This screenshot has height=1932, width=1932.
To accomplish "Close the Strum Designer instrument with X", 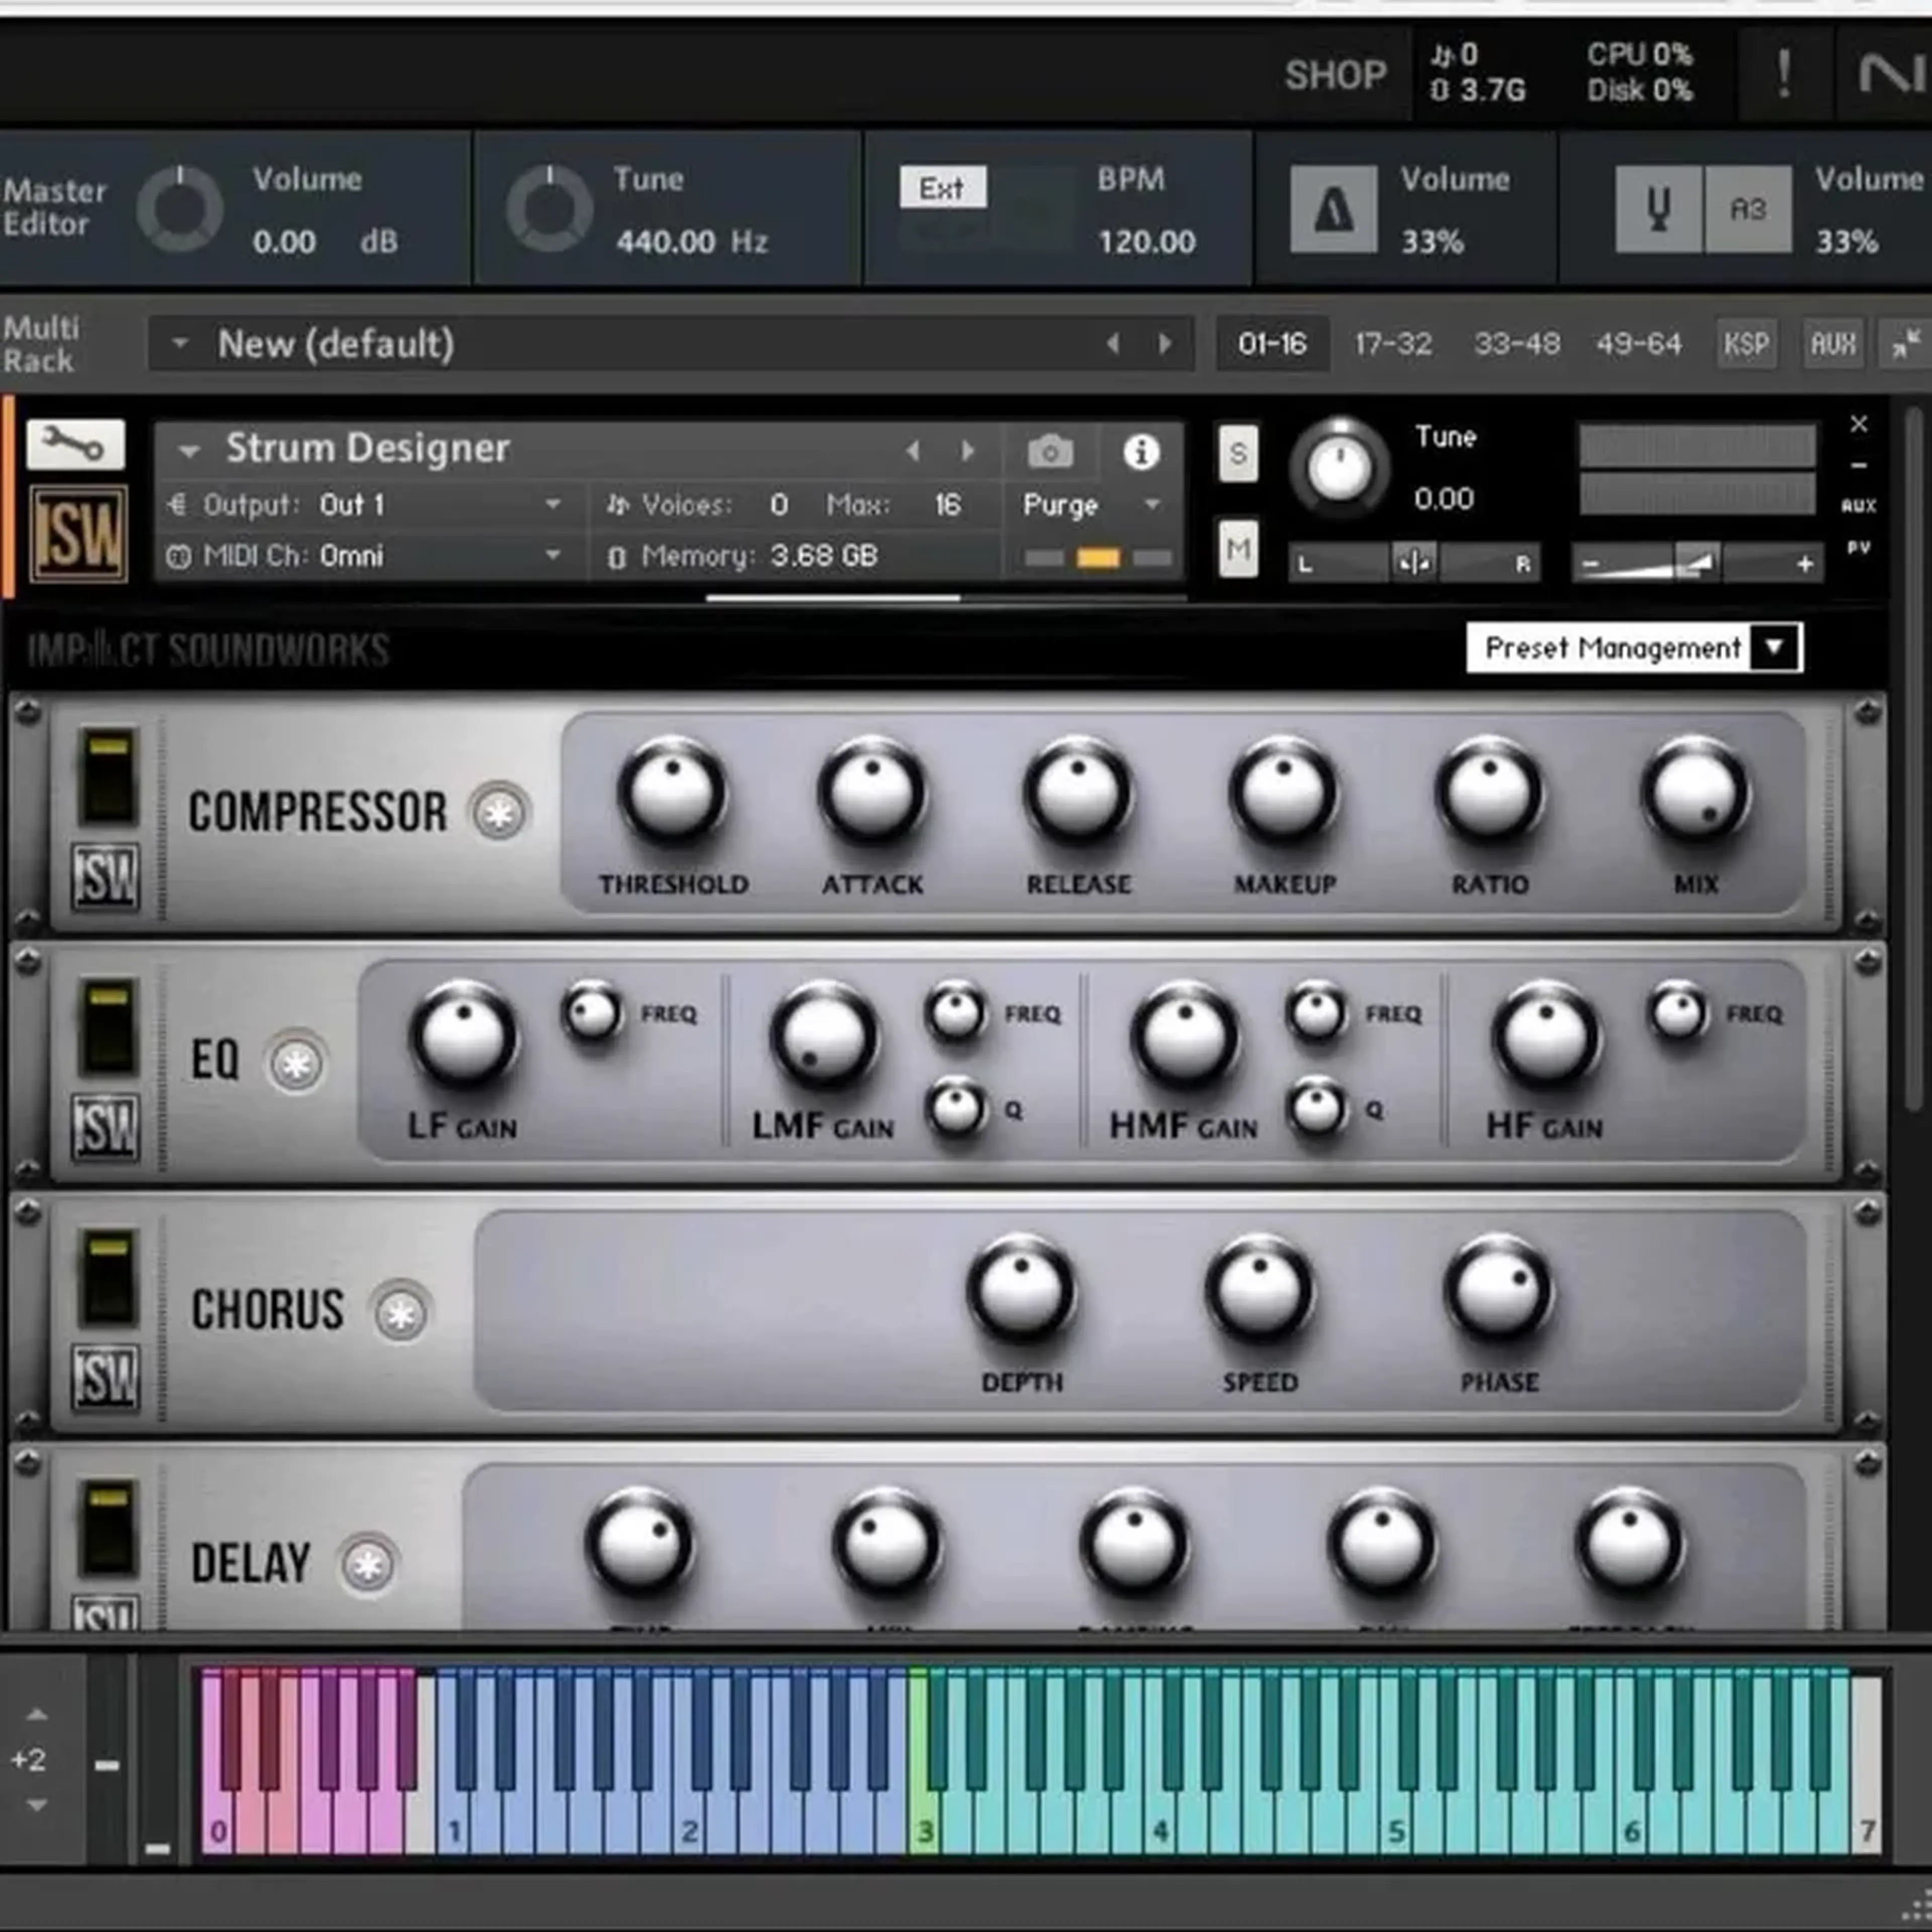I will (x=1859, y=424).
